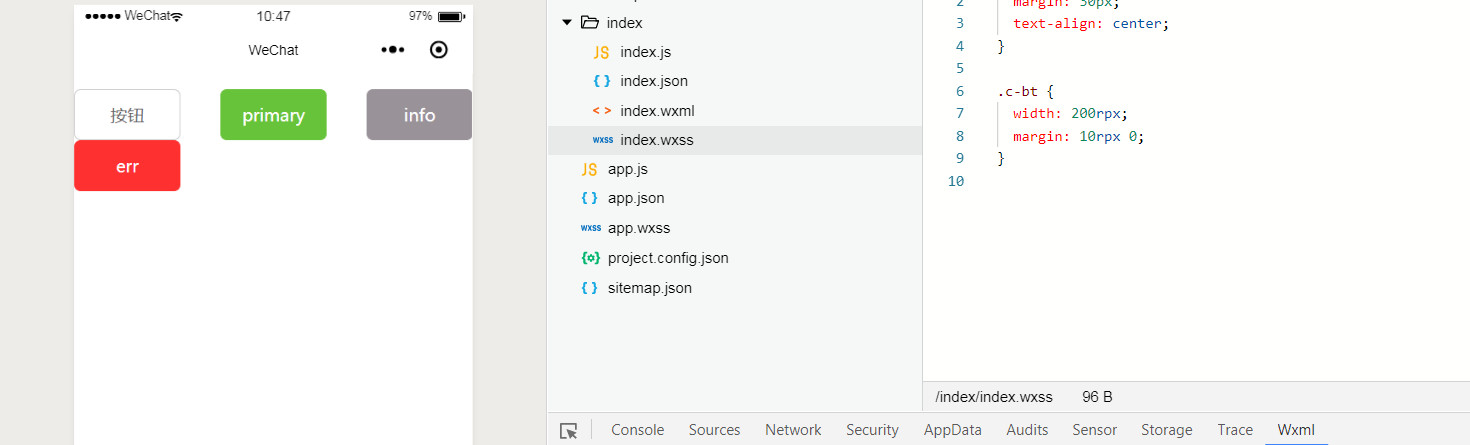The height and width of the screenshot is (445, 1470).
Task: Open the index.wxml file
Action: (657, 111)
